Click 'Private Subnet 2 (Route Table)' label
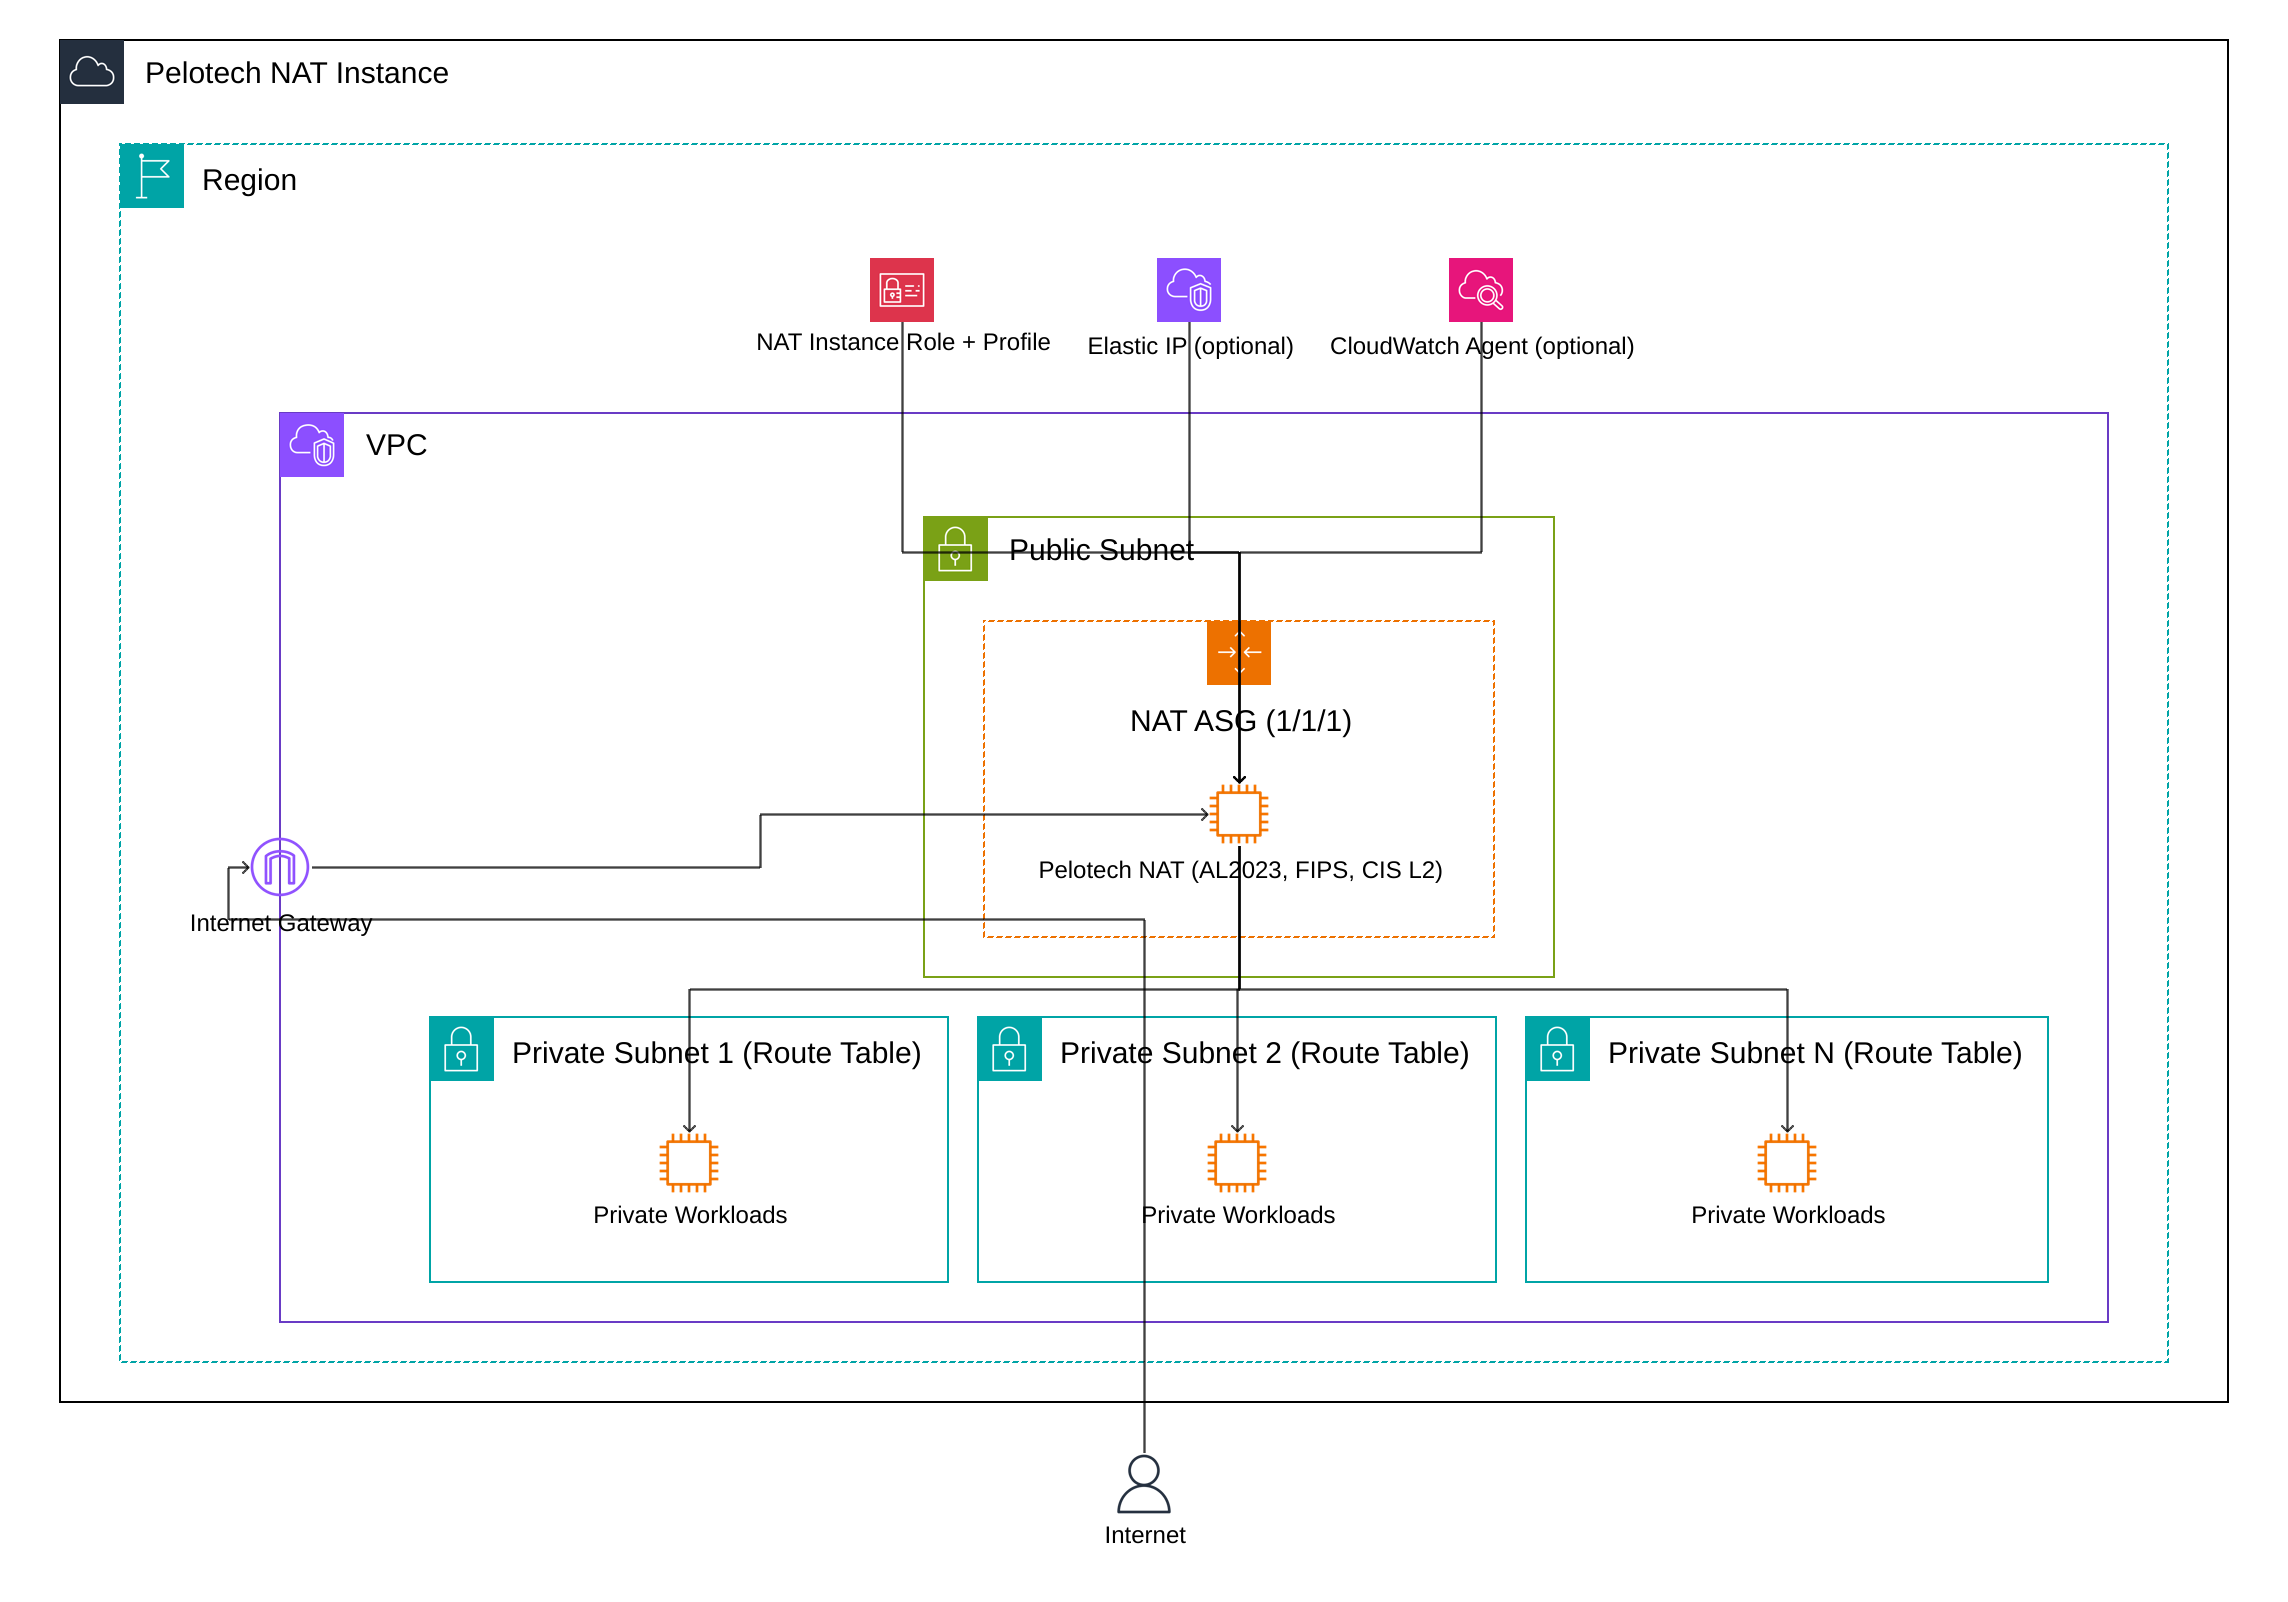2288x1602 pixels. (1265, 1053)
